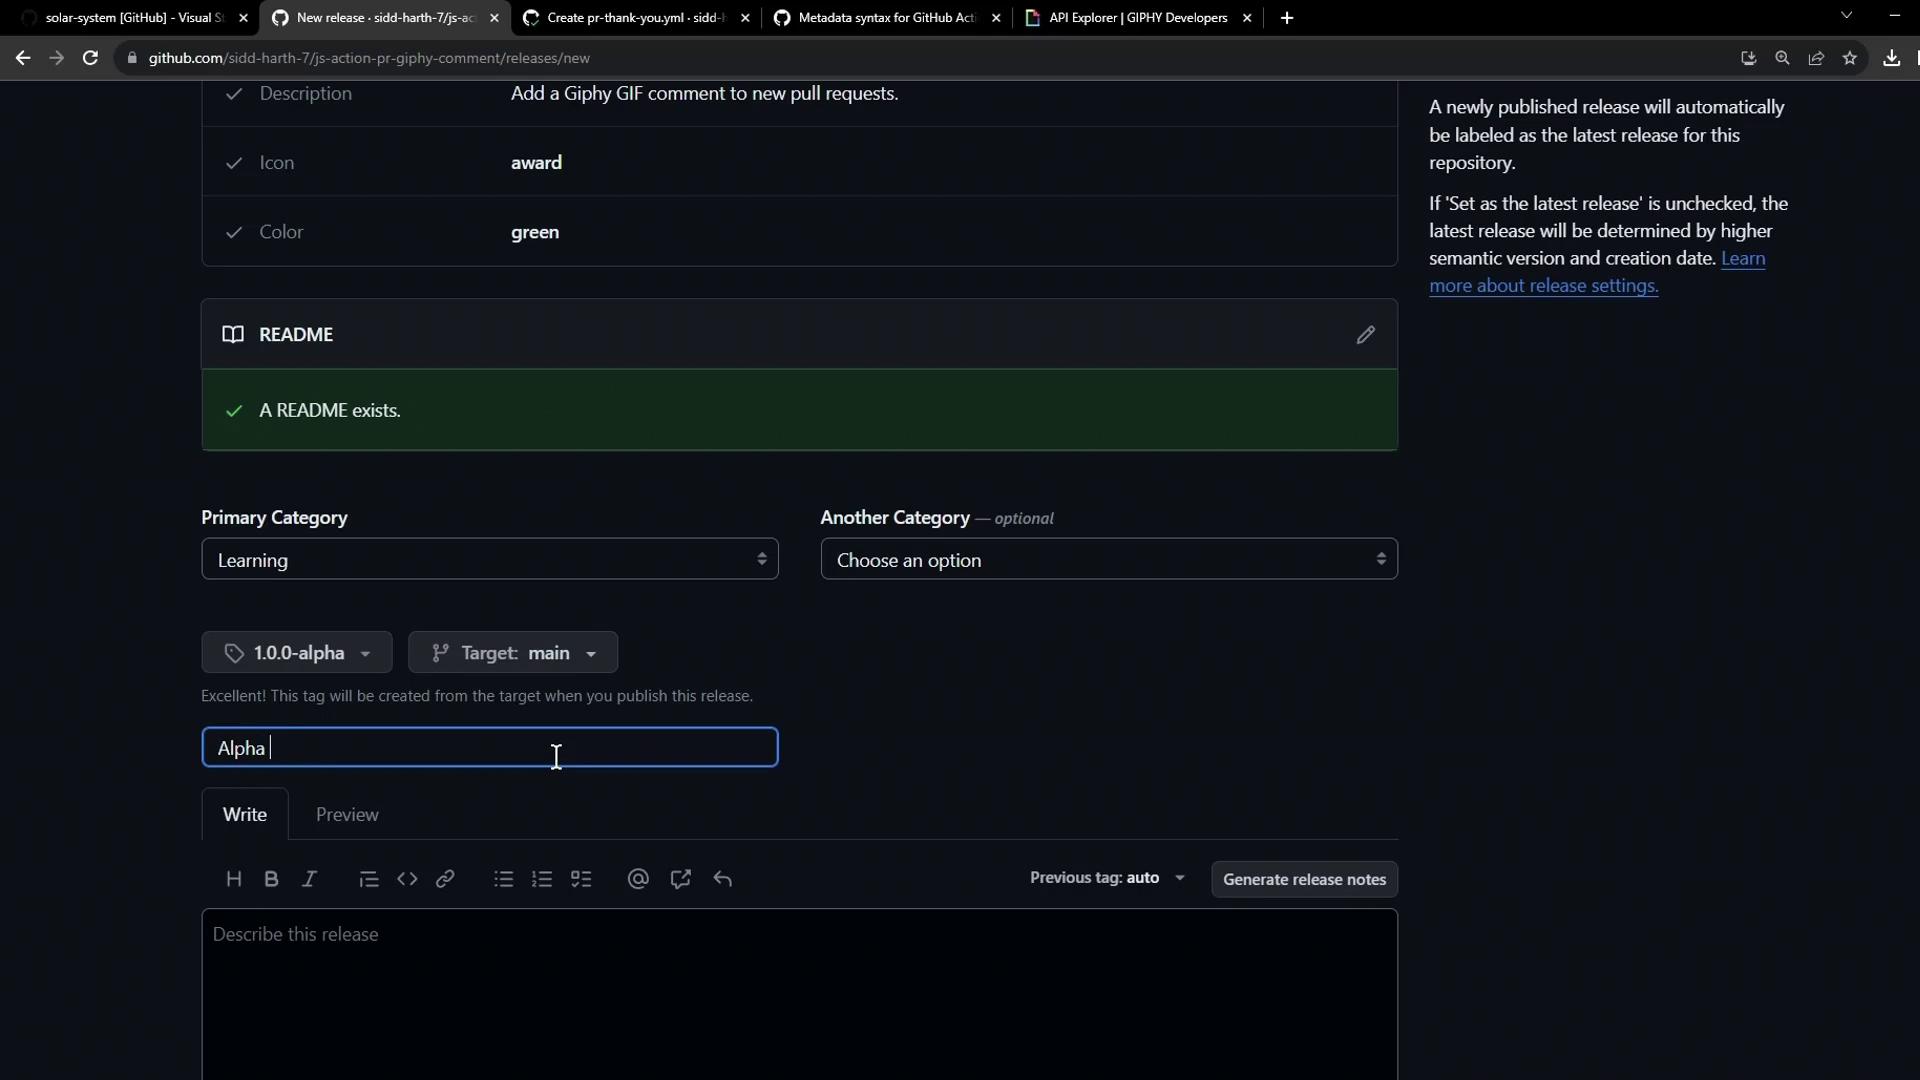The image size is (1920, 1080).
Task: Expand the 1.0.0-alpha tag selector
Action: pyautogui.click(x=297, y=653)
